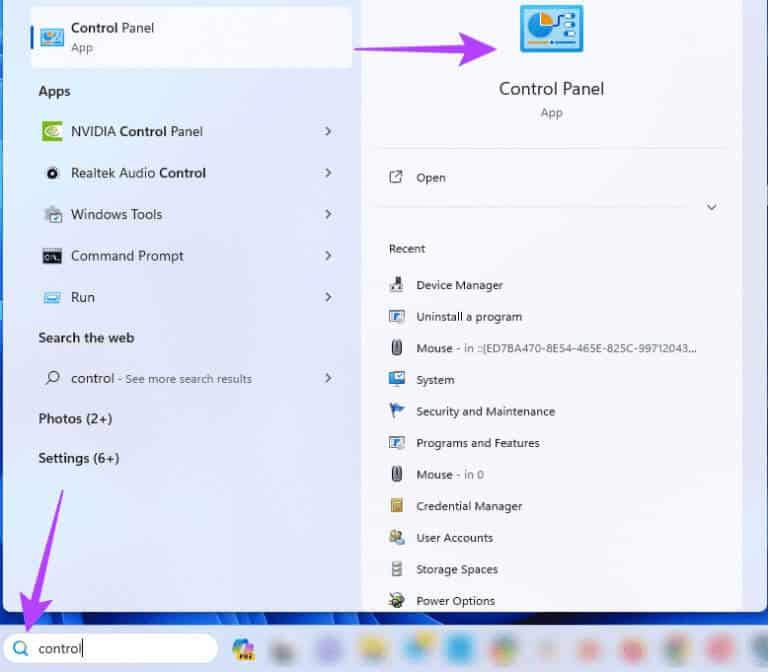Click the Mouse icon with GUID path
The image size is (768, 672).
pyautogui.click(x=397, y=348)
